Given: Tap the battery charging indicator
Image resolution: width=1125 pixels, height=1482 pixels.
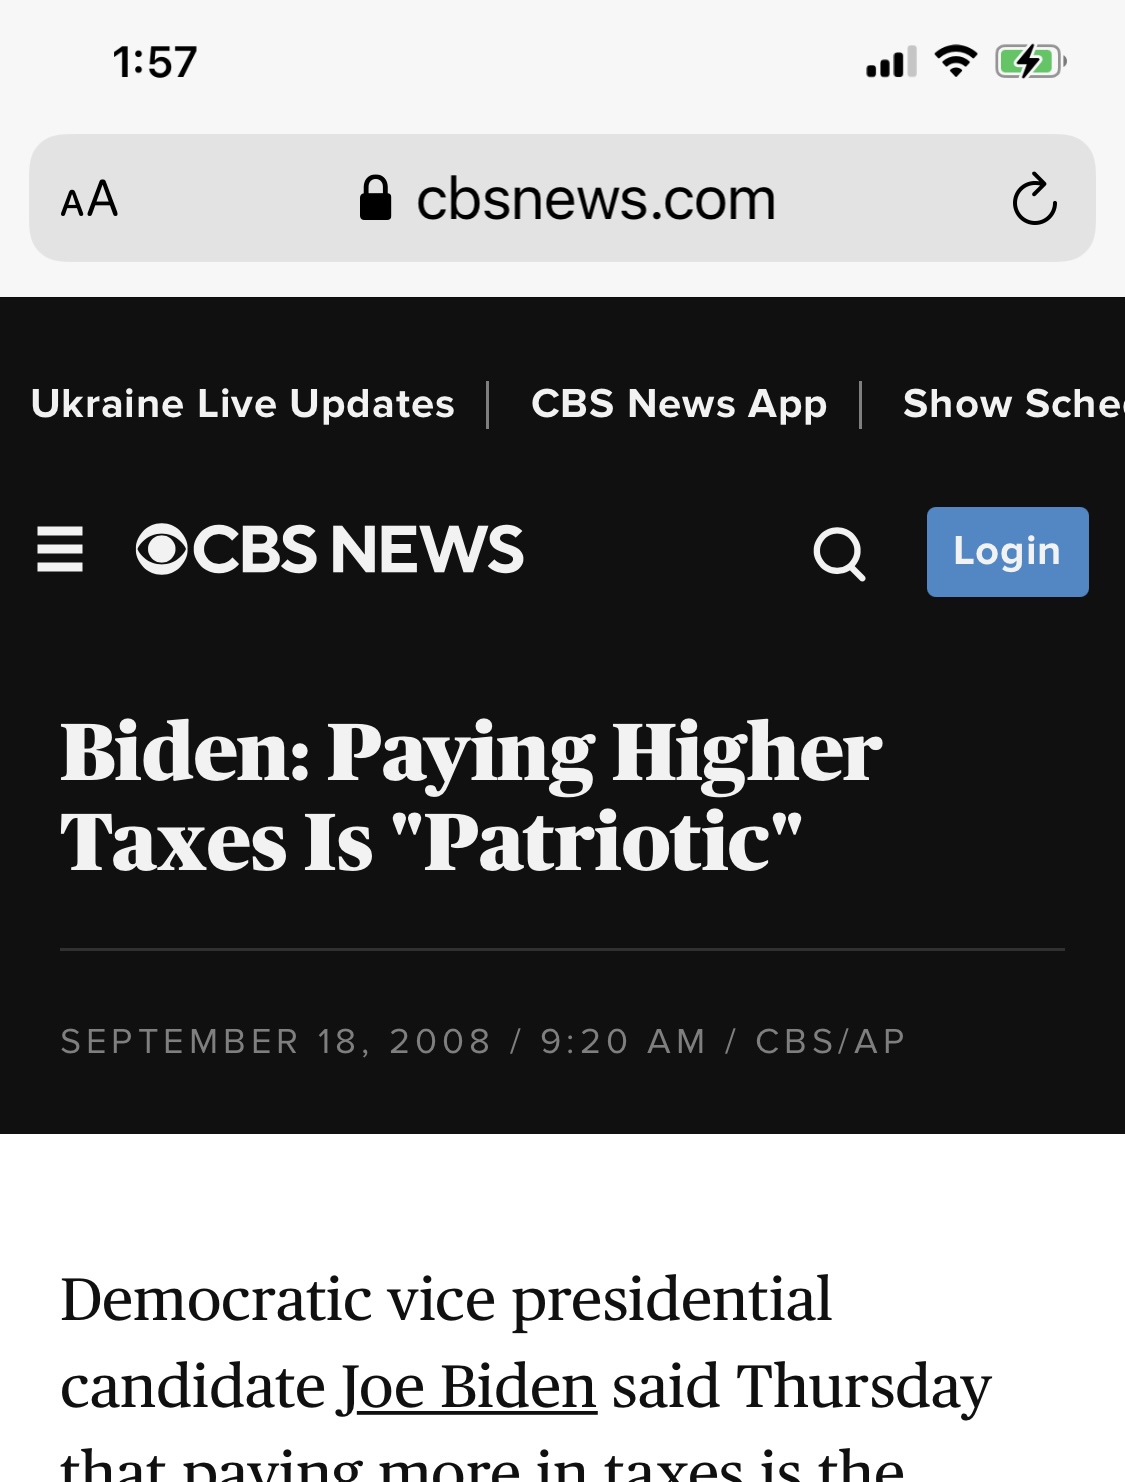Looking at the screenshot, I should coord(1030,62).
